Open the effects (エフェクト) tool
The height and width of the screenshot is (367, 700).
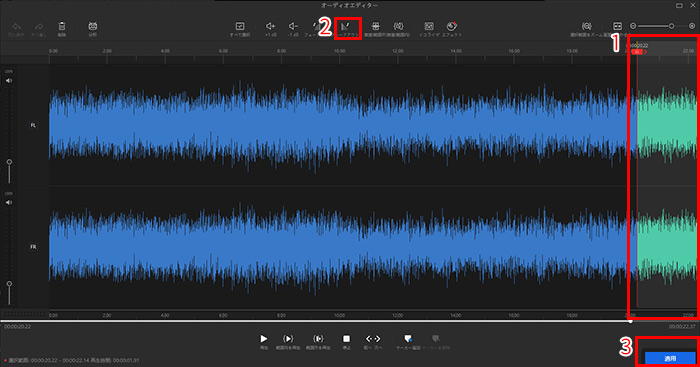point(451,26)
